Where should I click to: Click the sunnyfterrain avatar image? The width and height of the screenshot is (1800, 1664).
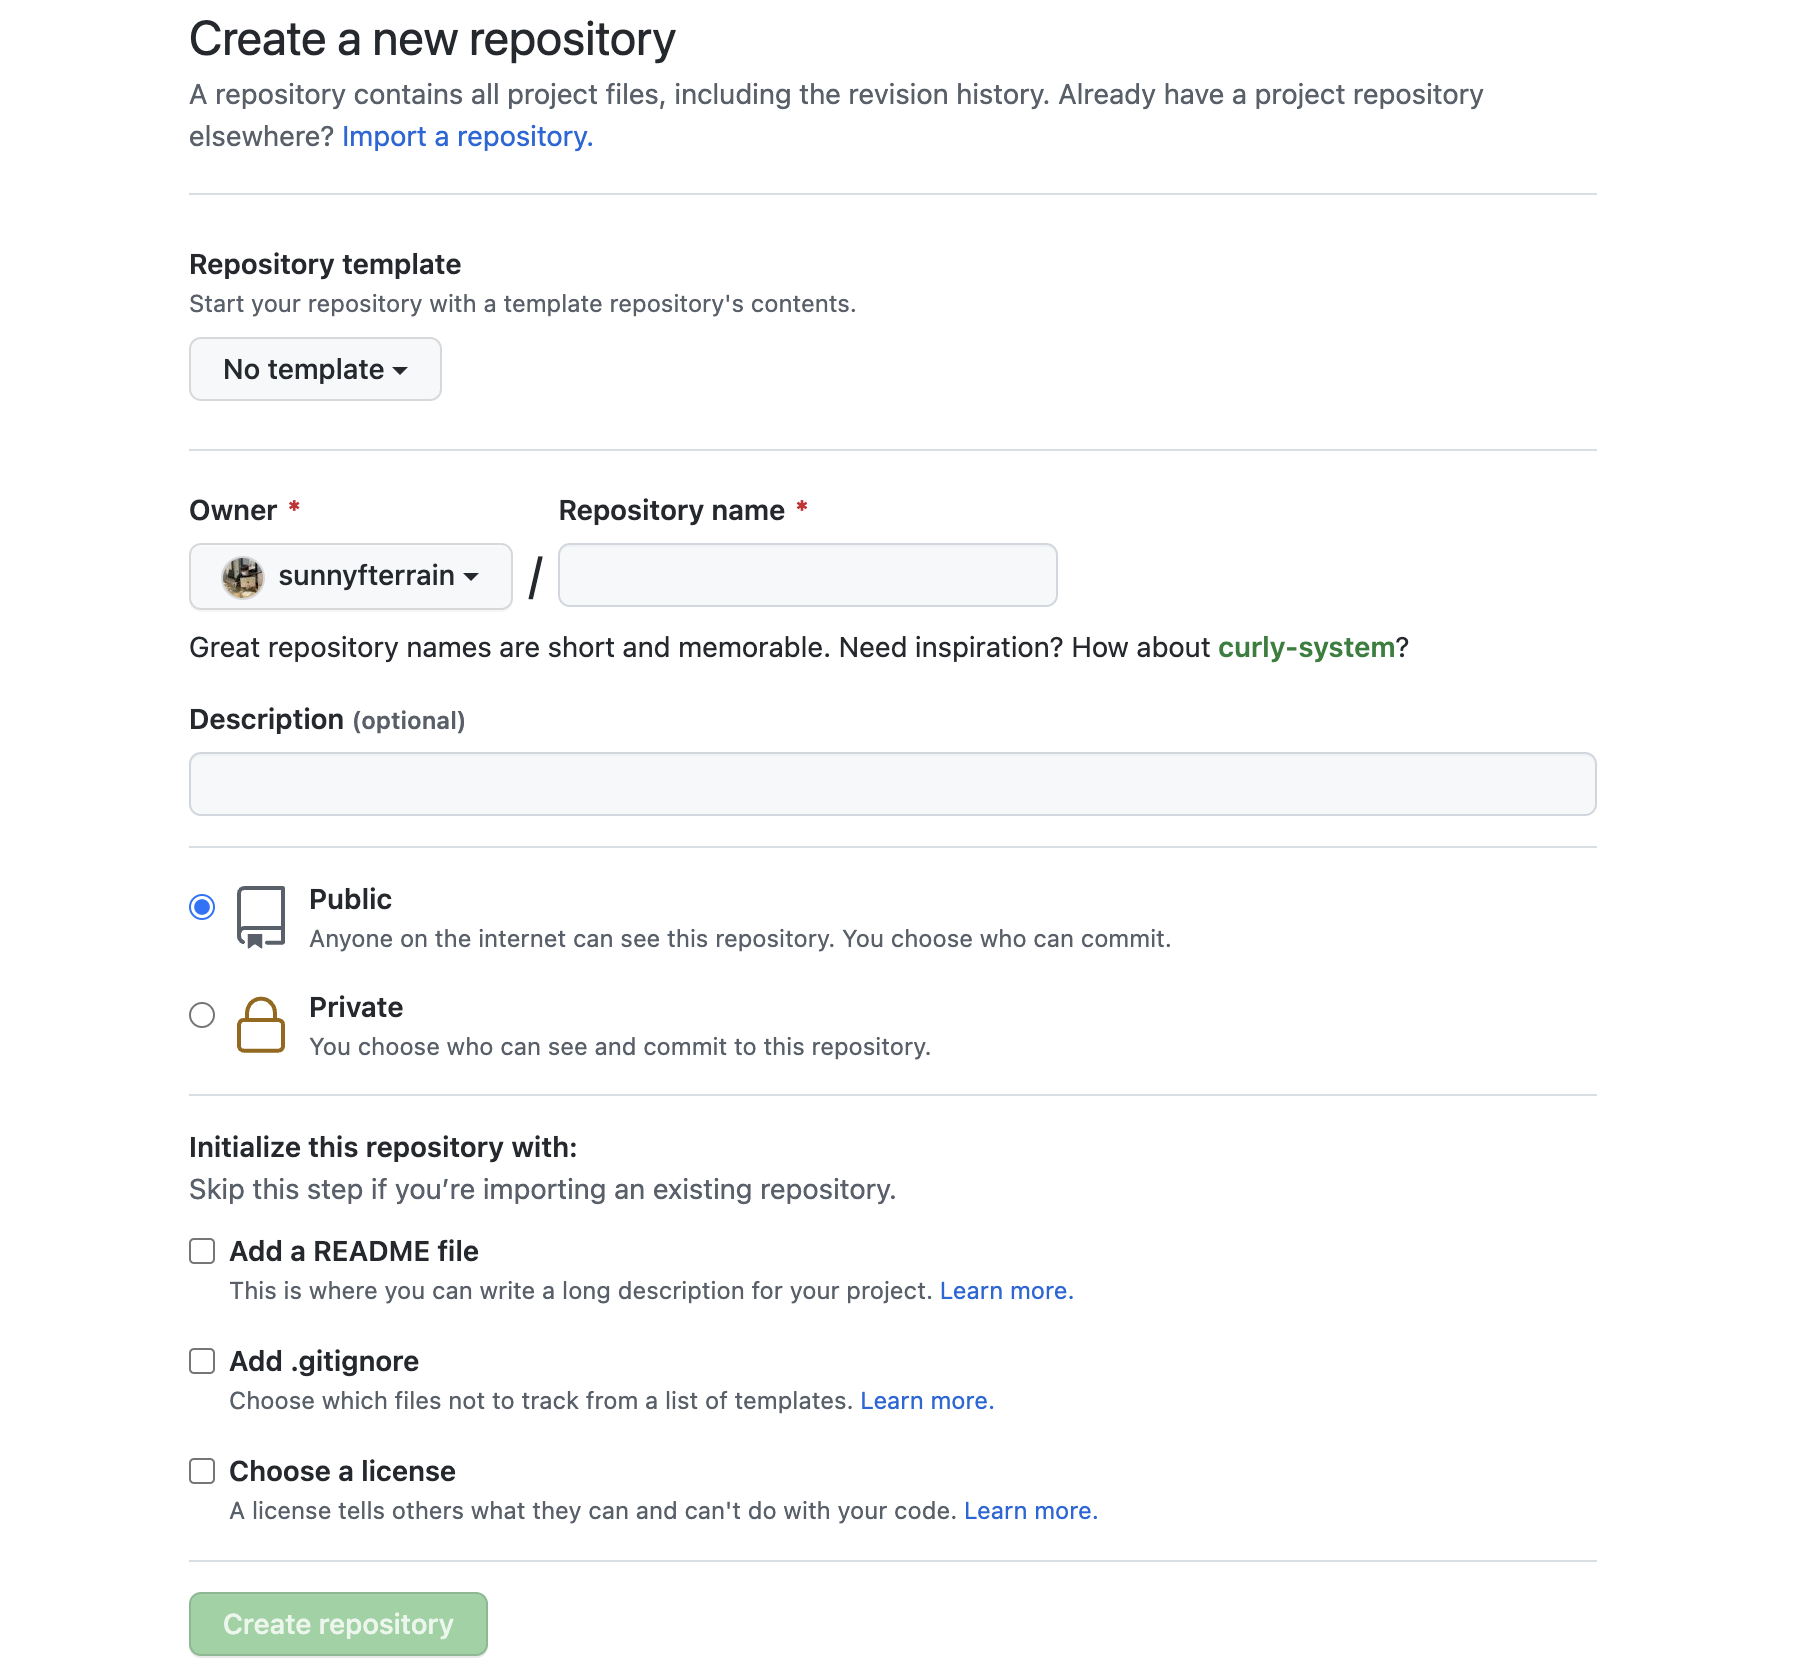(x=242, y=577)
